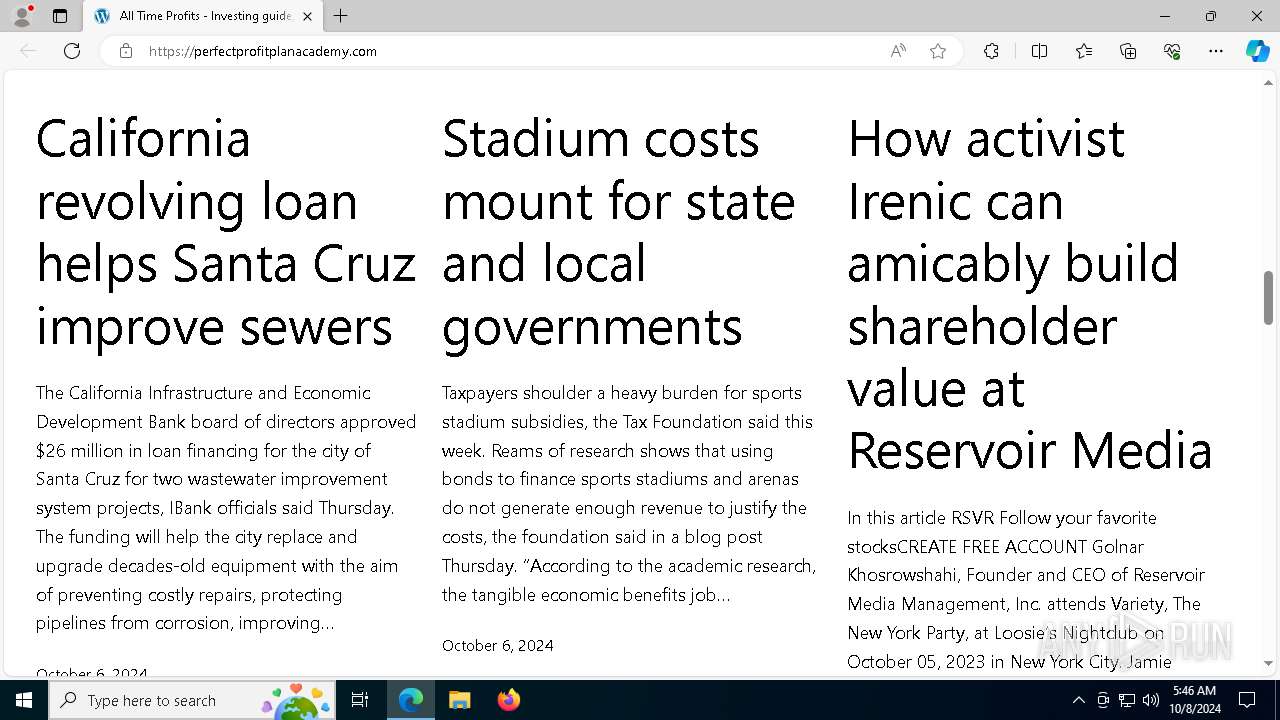Open the tab actions menu icon
Image resolution: width=1280 pixels, height=720 pixels.
pos(60,16)
